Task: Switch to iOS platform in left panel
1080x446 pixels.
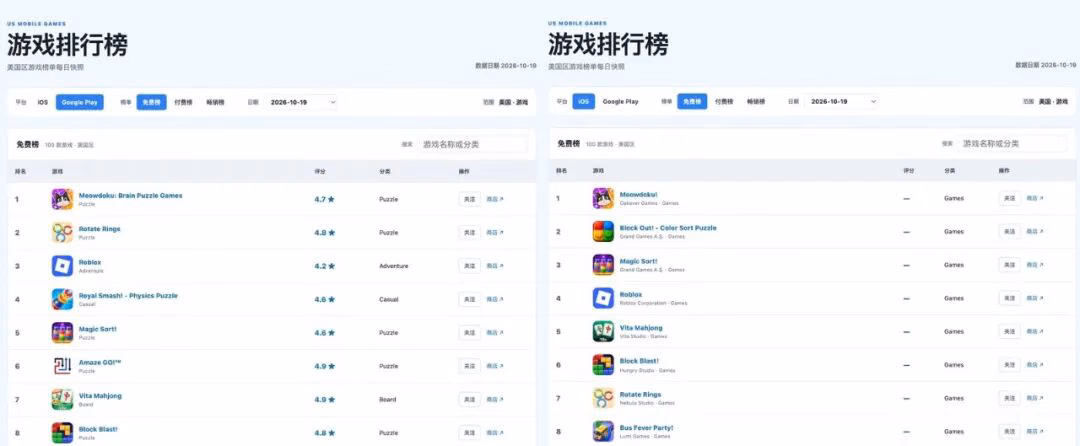Action: [x=43, y=102]
